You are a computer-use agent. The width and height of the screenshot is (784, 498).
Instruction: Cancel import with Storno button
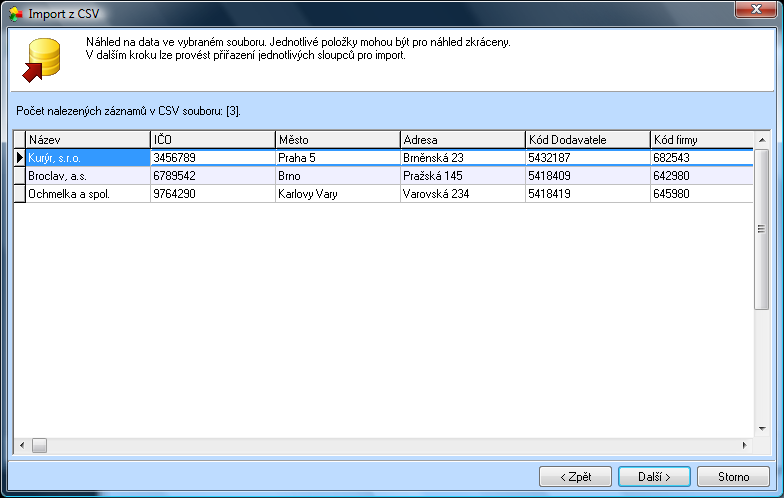(733, 476)
